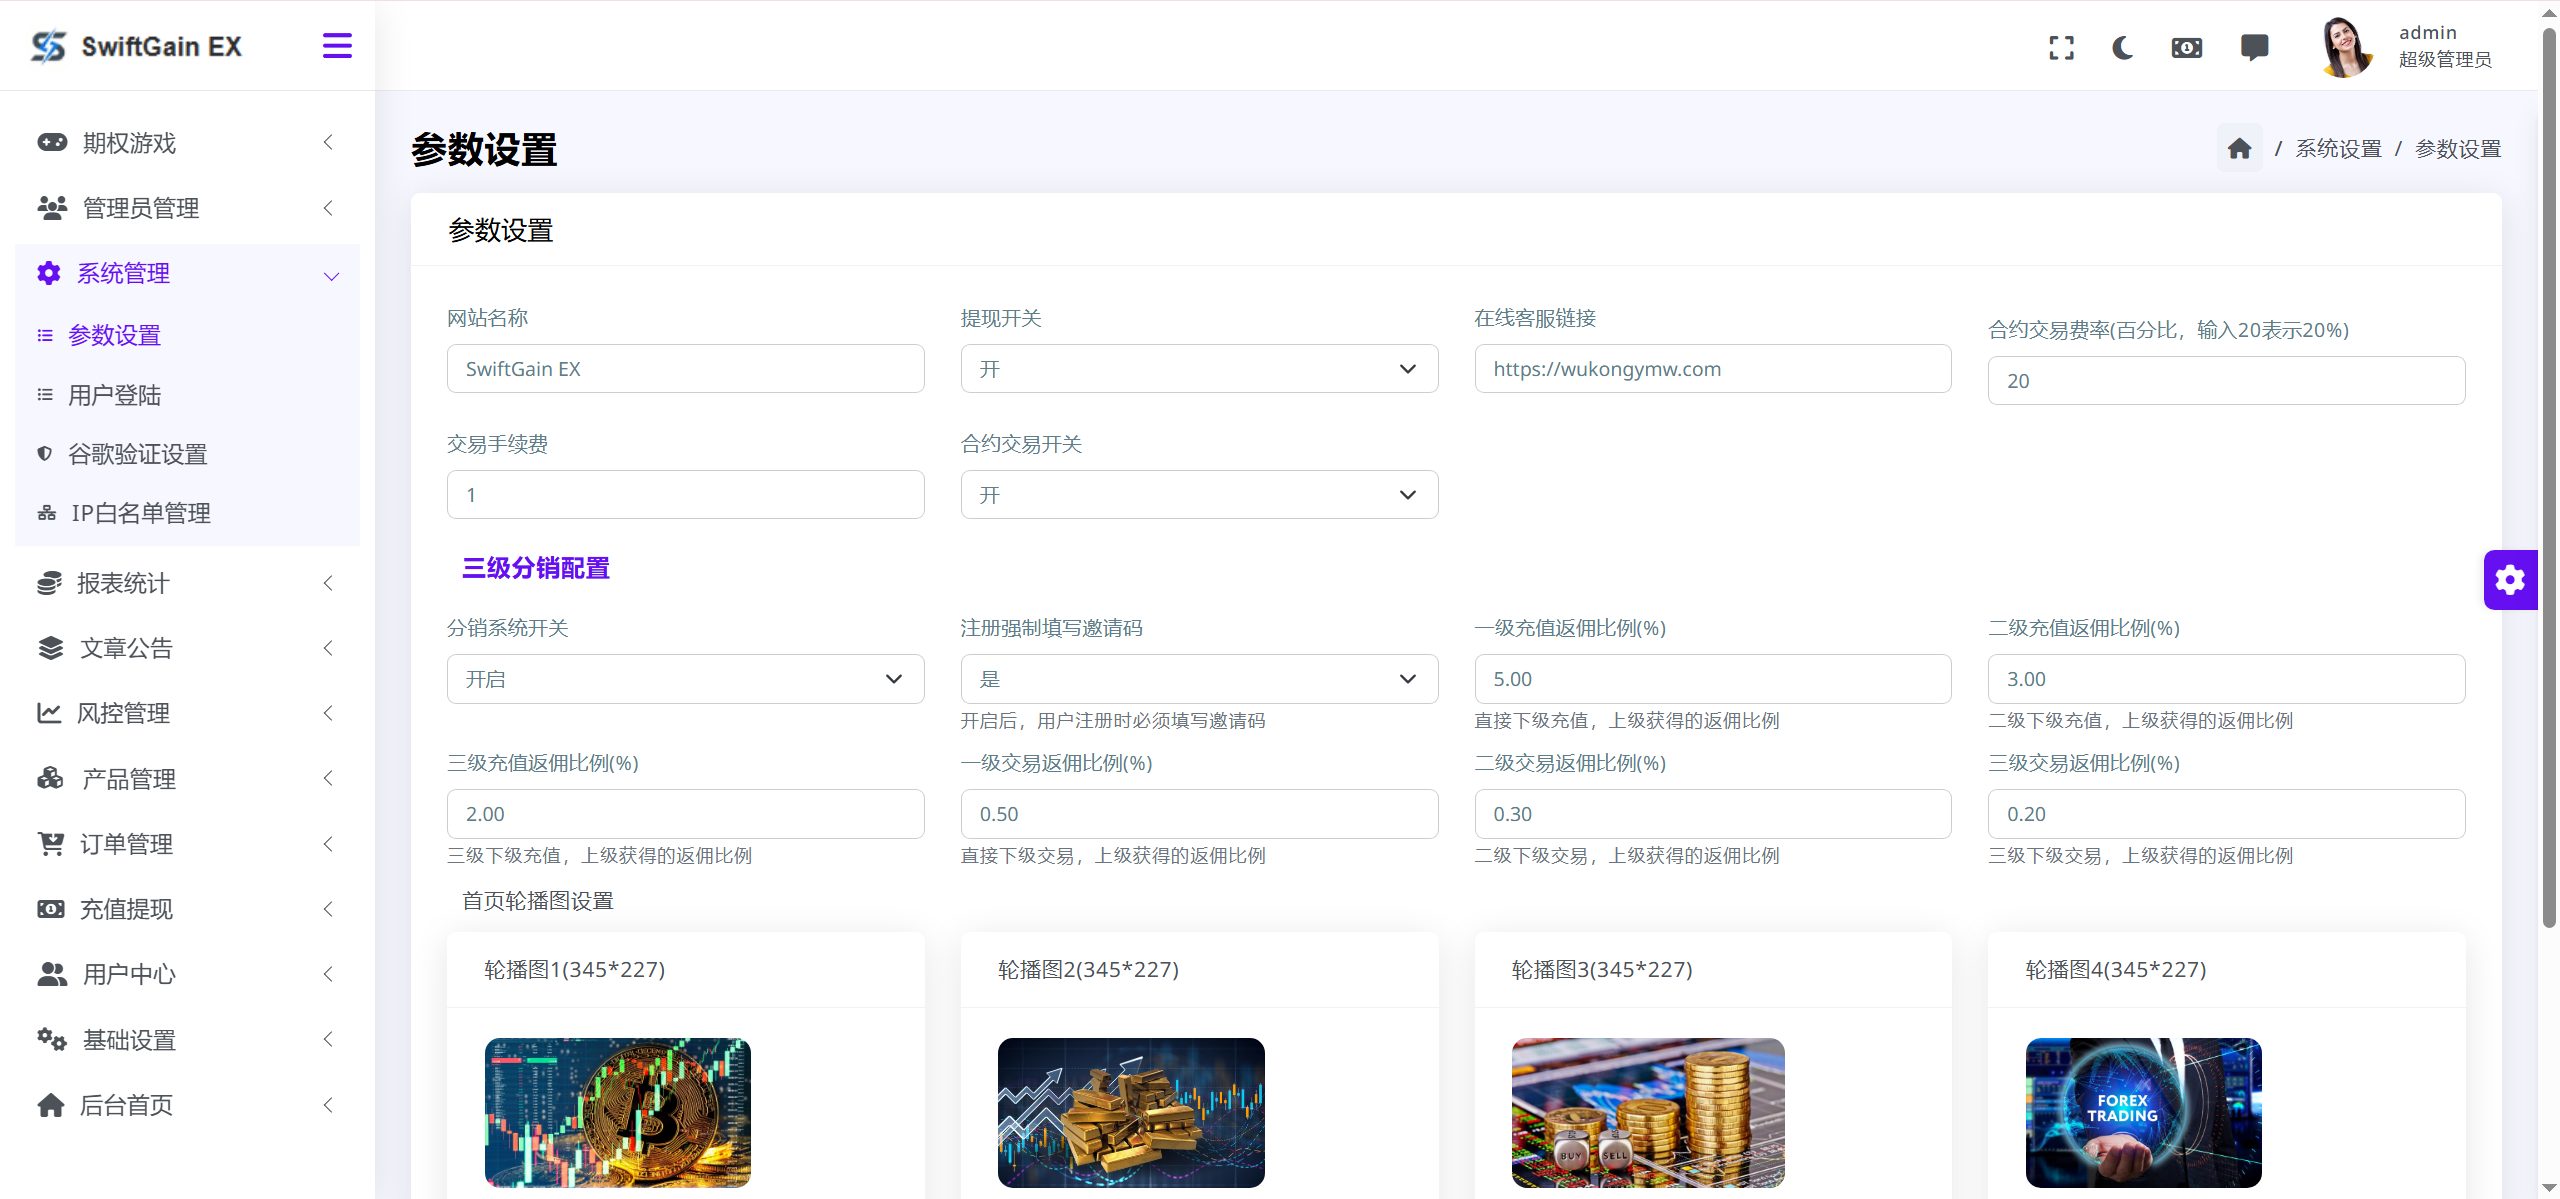Click the 三级分销配置 heading link

click(x=535, y=568)
